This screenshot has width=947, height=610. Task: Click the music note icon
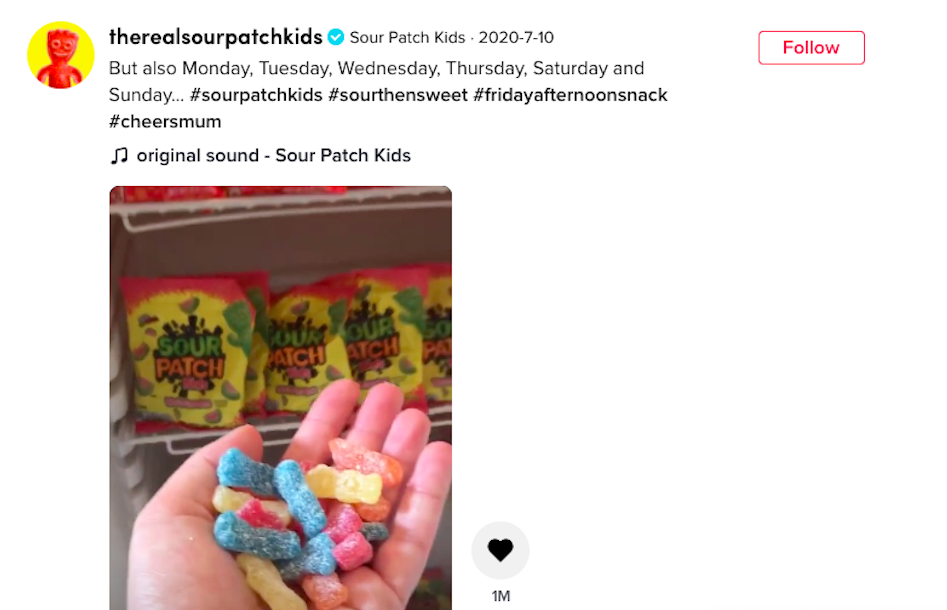(x=120, y=156)
